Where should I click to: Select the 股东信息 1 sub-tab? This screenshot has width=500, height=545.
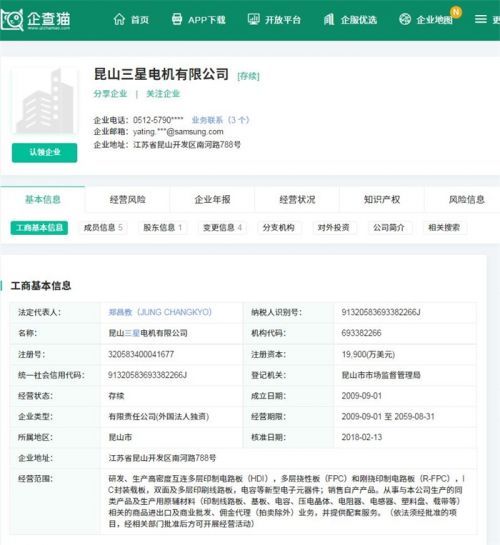[x=163, y=228]
